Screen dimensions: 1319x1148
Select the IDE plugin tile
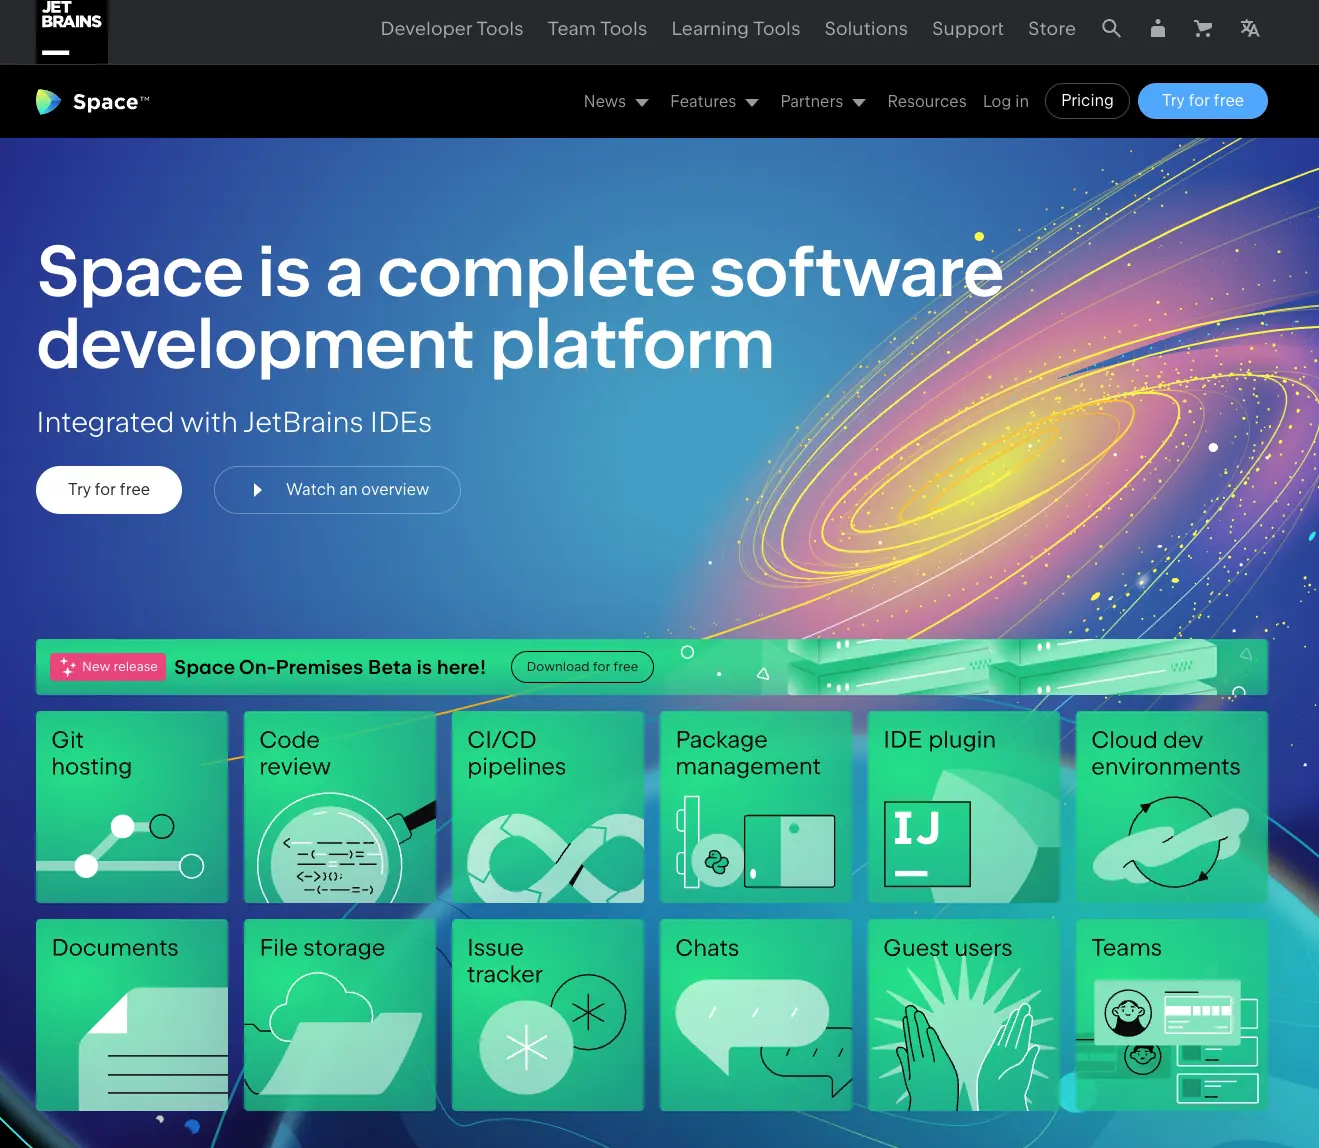point(963,807)
